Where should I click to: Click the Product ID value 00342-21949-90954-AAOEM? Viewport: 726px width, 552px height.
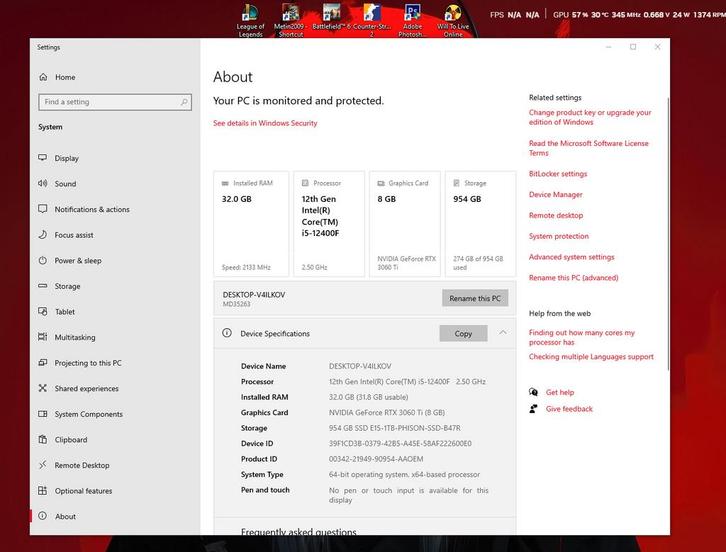pyautogui.click(x=376, y=459)
